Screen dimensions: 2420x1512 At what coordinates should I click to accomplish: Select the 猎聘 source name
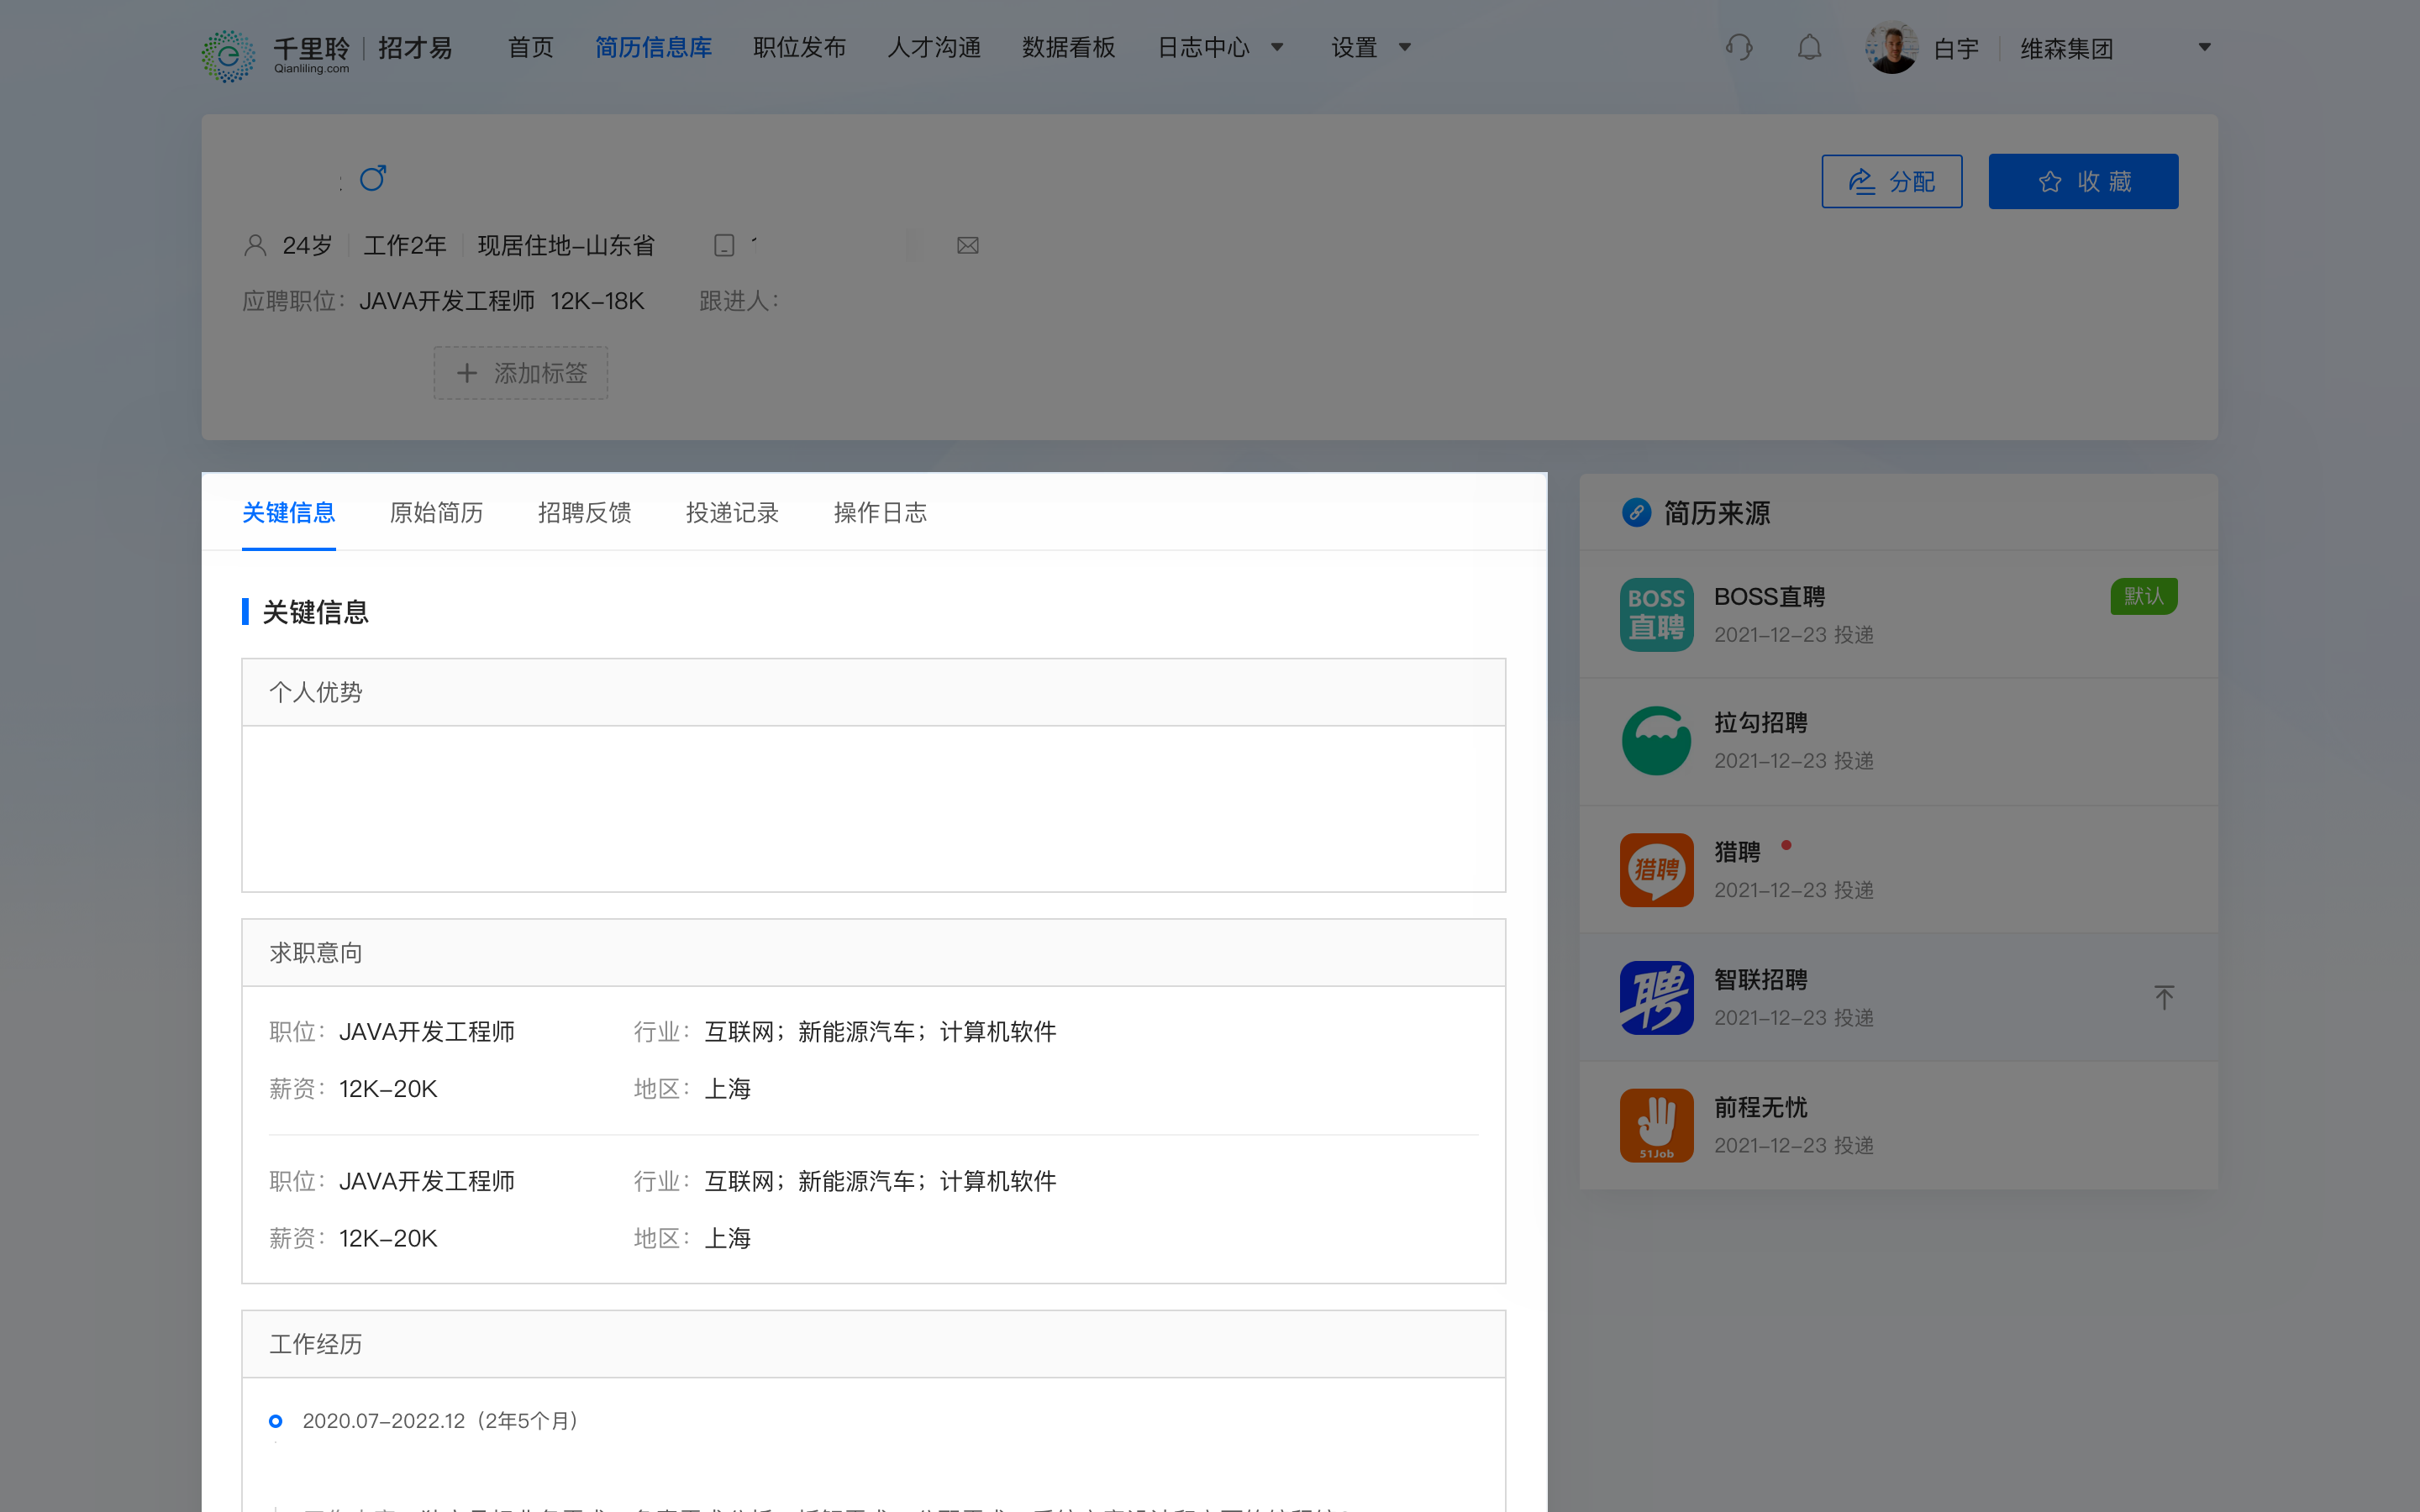click(1737, 852)
